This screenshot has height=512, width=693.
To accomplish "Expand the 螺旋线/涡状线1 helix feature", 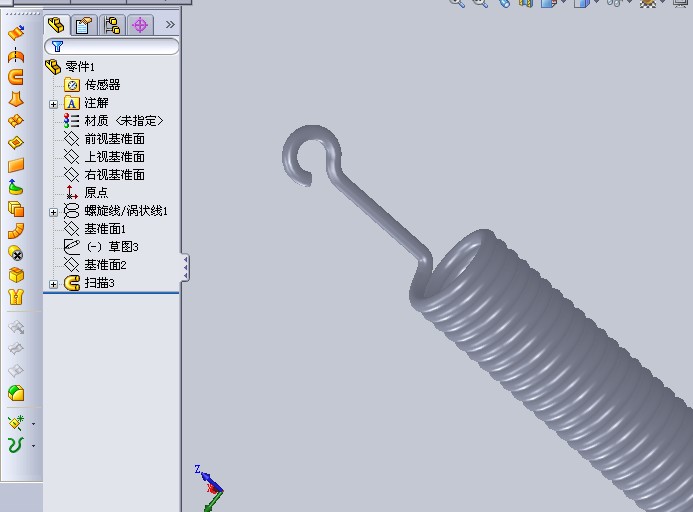I will [x=53, y=212].
